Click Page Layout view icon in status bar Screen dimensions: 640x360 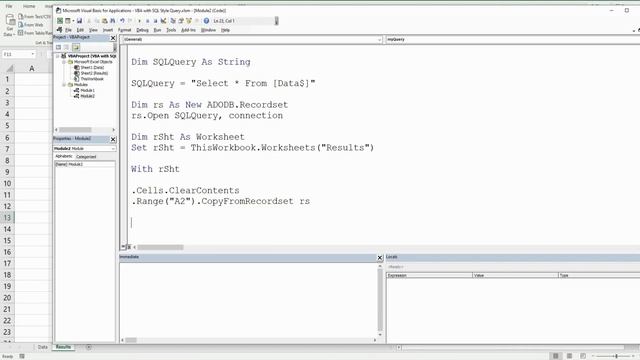tap(569, 356)
